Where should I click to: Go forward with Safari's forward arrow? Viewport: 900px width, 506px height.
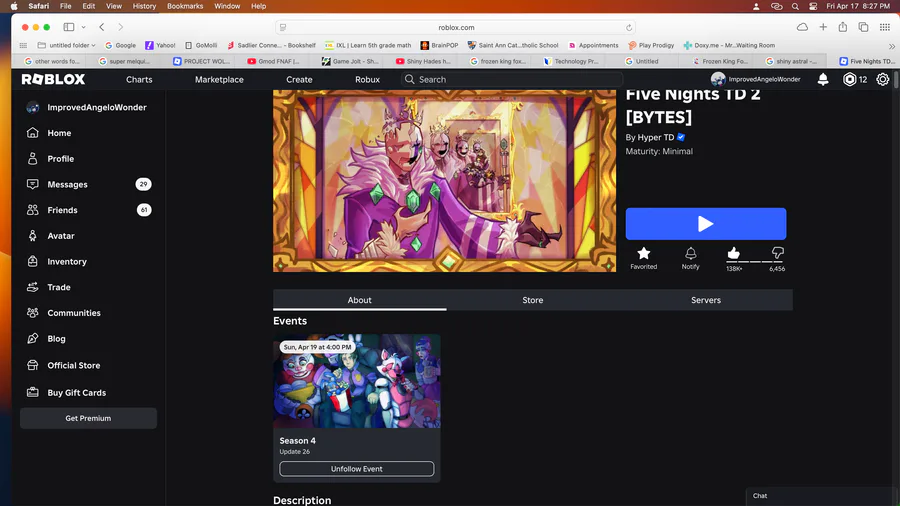tap(121, 27)
